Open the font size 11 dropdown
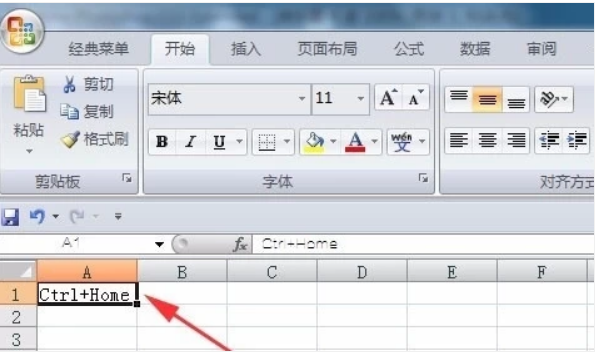Screen dimensions: 601x360 (360, 99)
